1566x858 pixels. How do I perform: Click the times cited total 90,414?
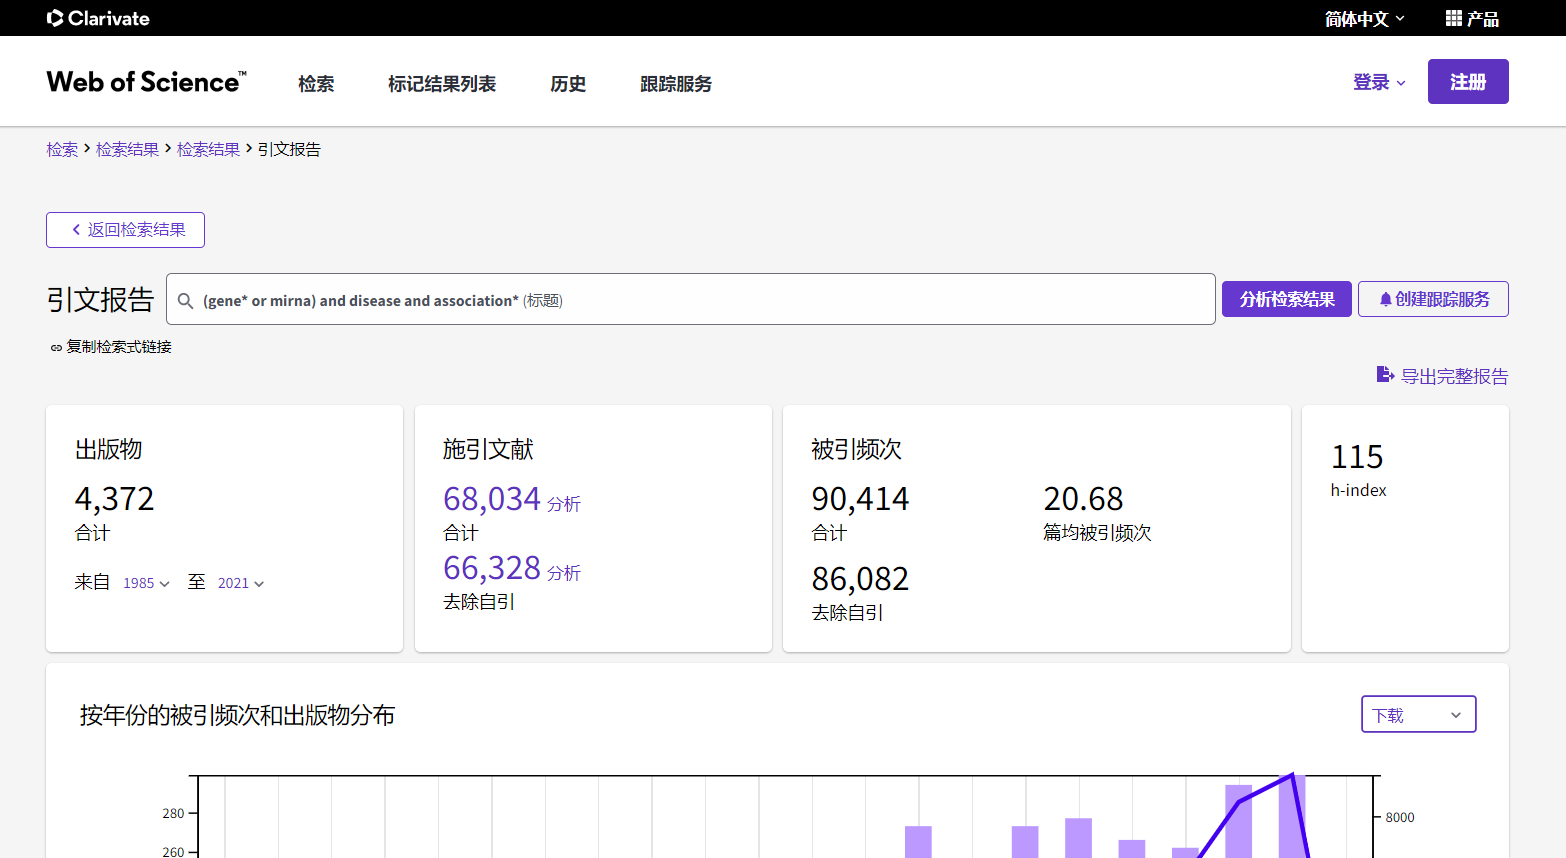point(860,498)
